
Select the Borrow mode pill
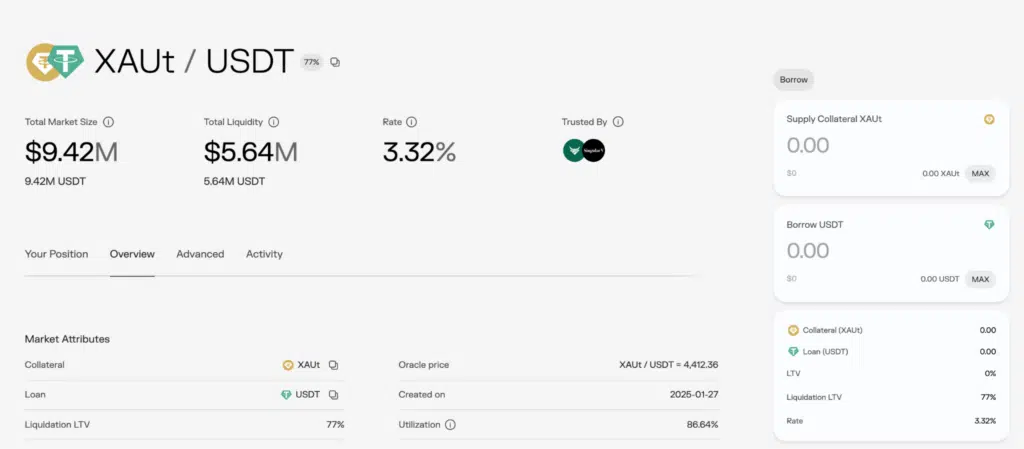click(x=794, y=79)
